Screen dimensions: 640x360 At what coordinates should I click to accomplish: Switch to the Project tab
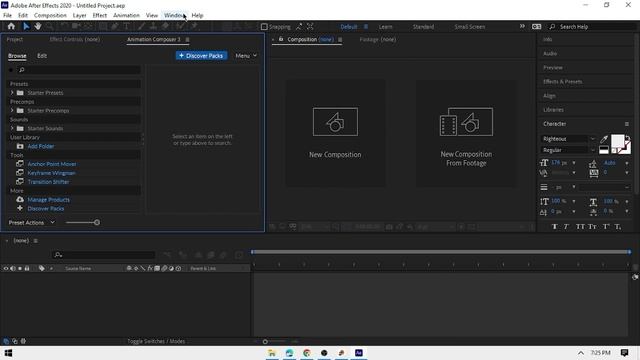(x=15, y=40)
